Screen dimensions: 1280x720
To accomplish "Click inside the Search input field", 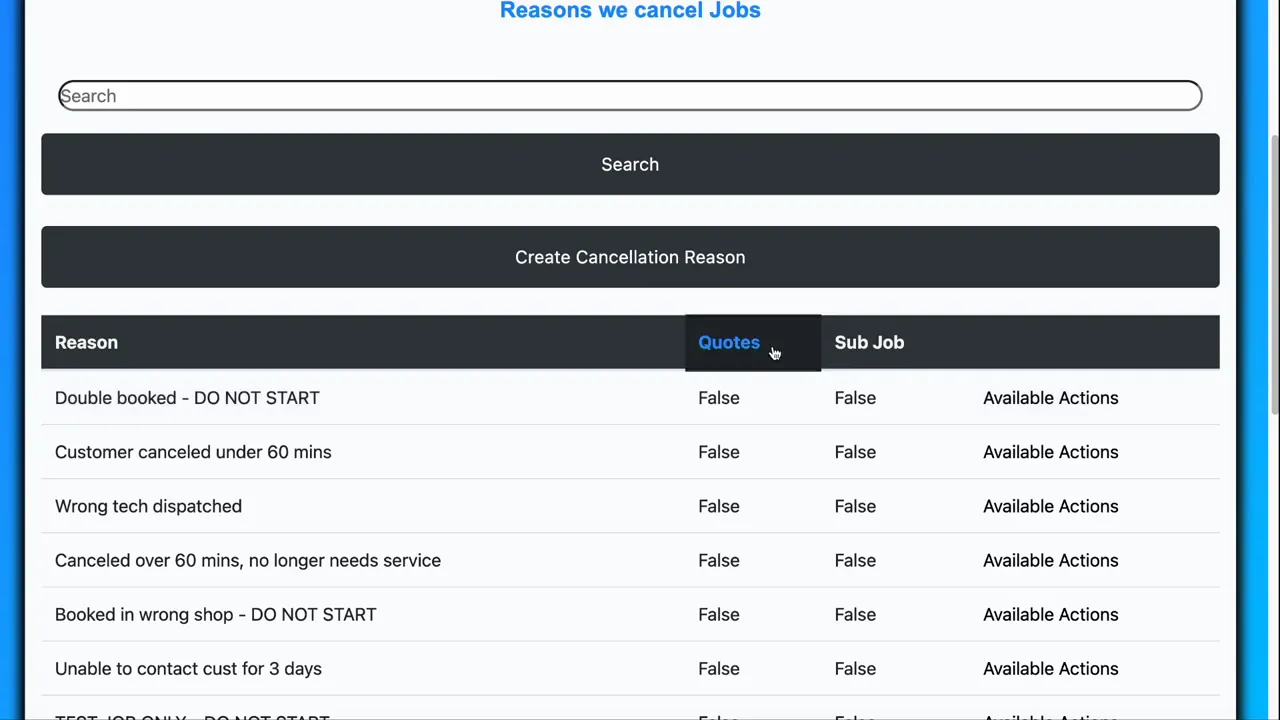I will [630, 95].
